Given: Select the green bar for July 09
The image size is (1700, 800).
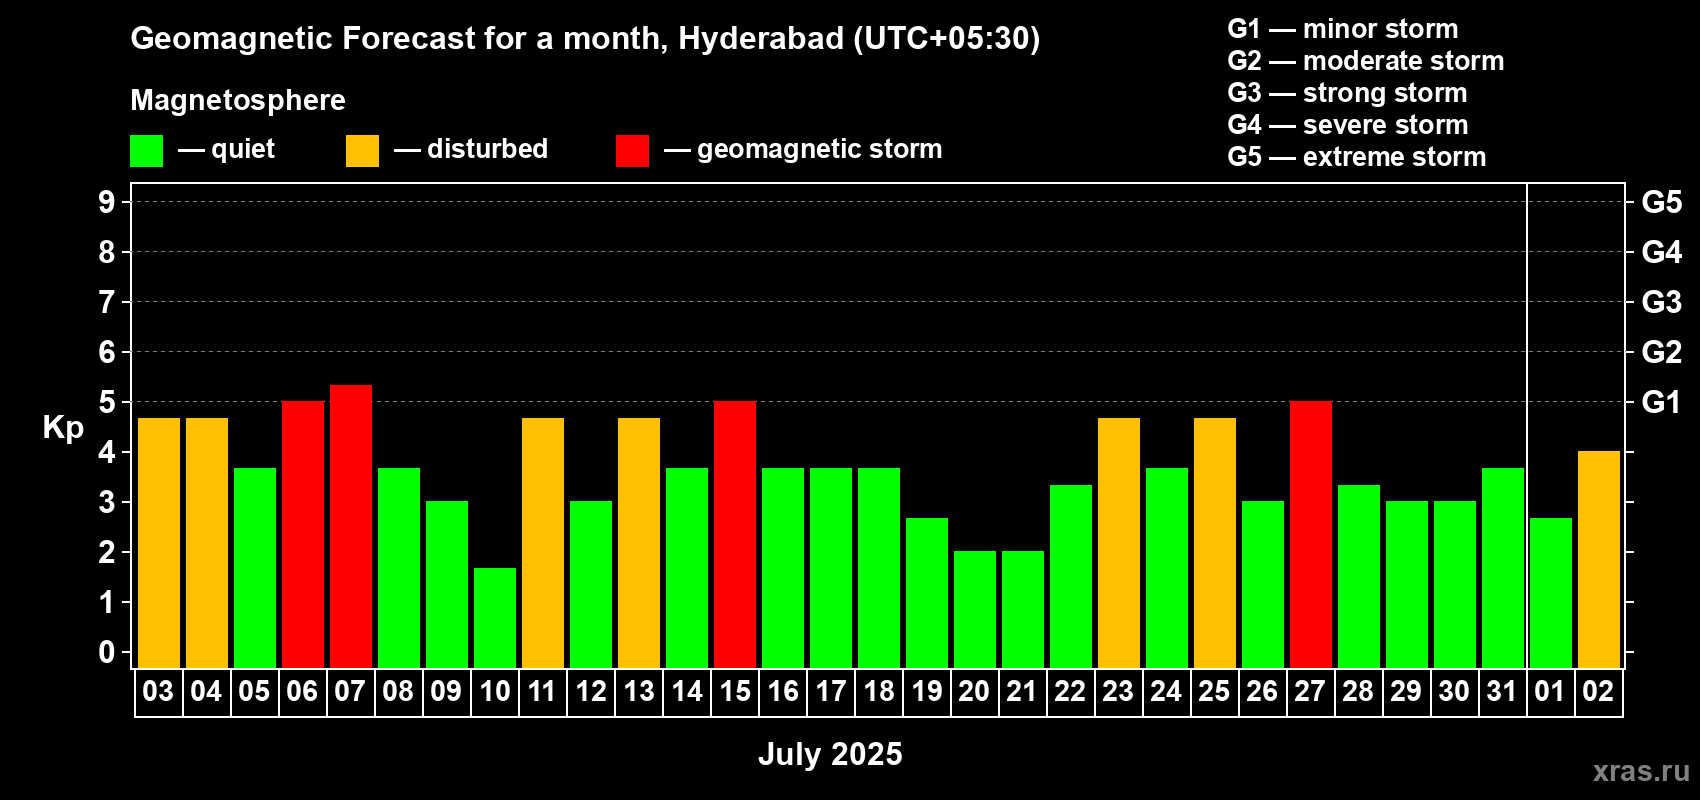Looking at the screenshot, I should pyautogui.click(x=447, y=584).
